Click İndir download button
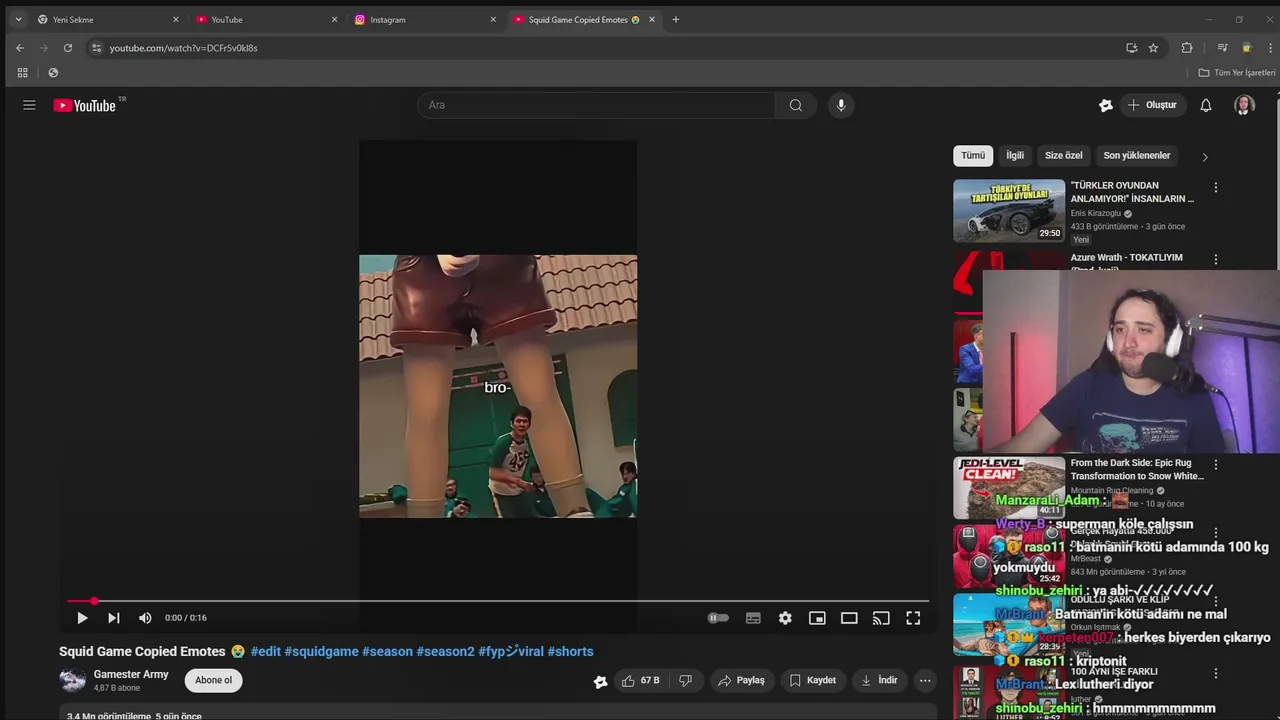 point(879,680)
